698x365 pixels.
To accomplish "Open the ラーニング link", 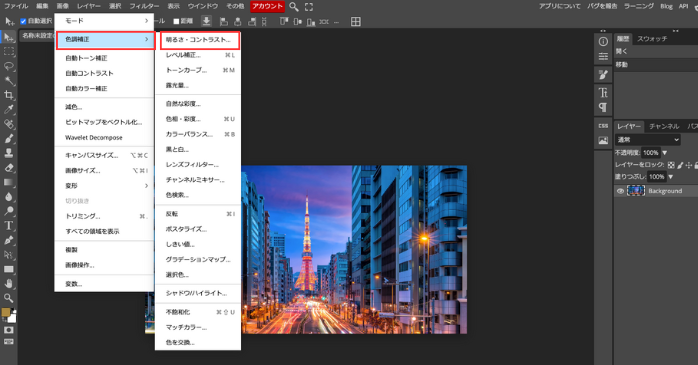I will tap(639, 6).
